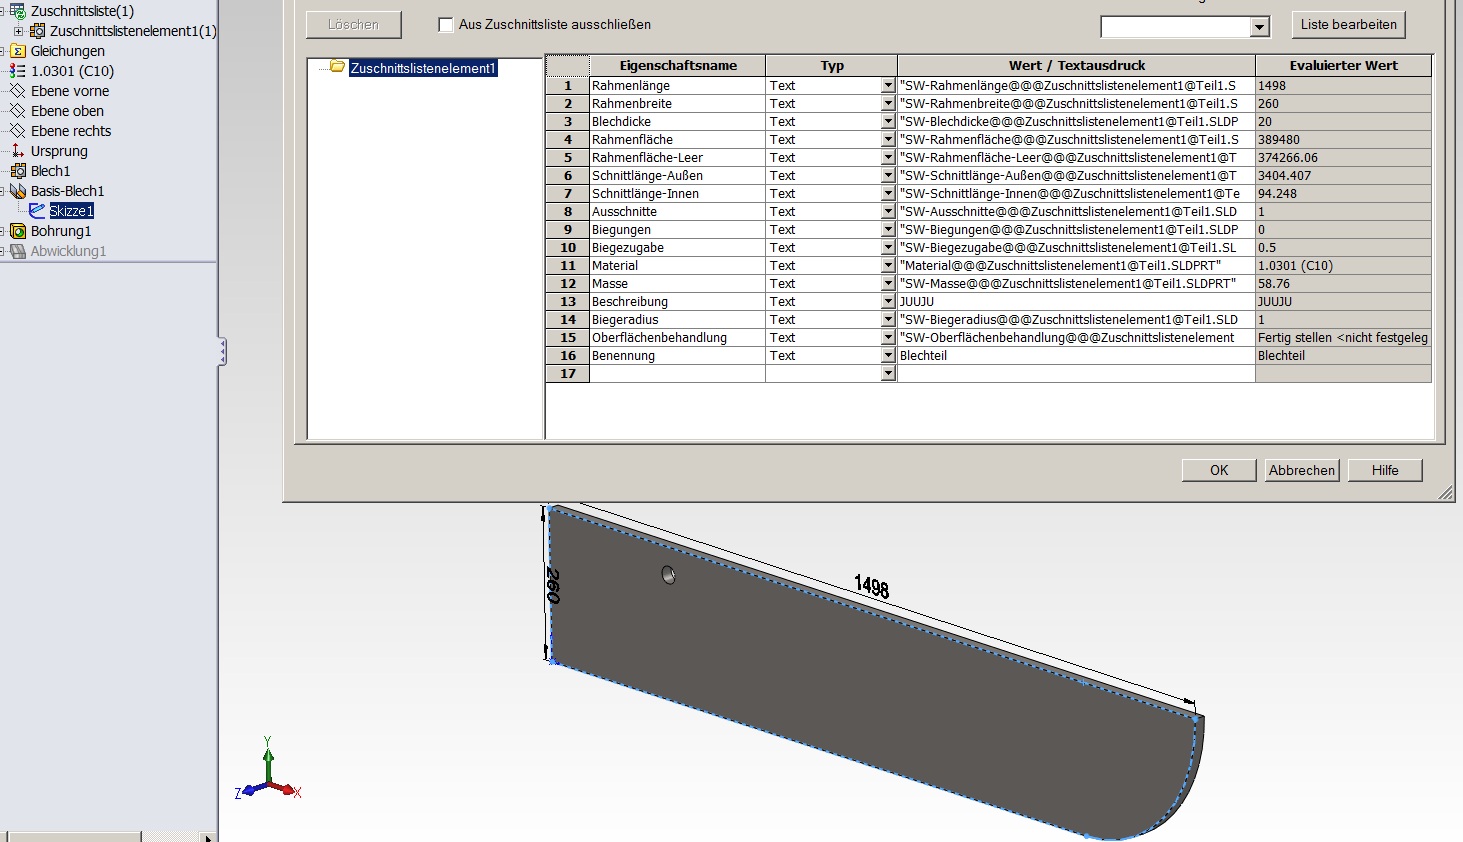Expand the Zuschnittslistenelement1(1) node in feature tree
Image resolution: width=1463 pixels, height=842 pixels.
(x=18, y=31)
